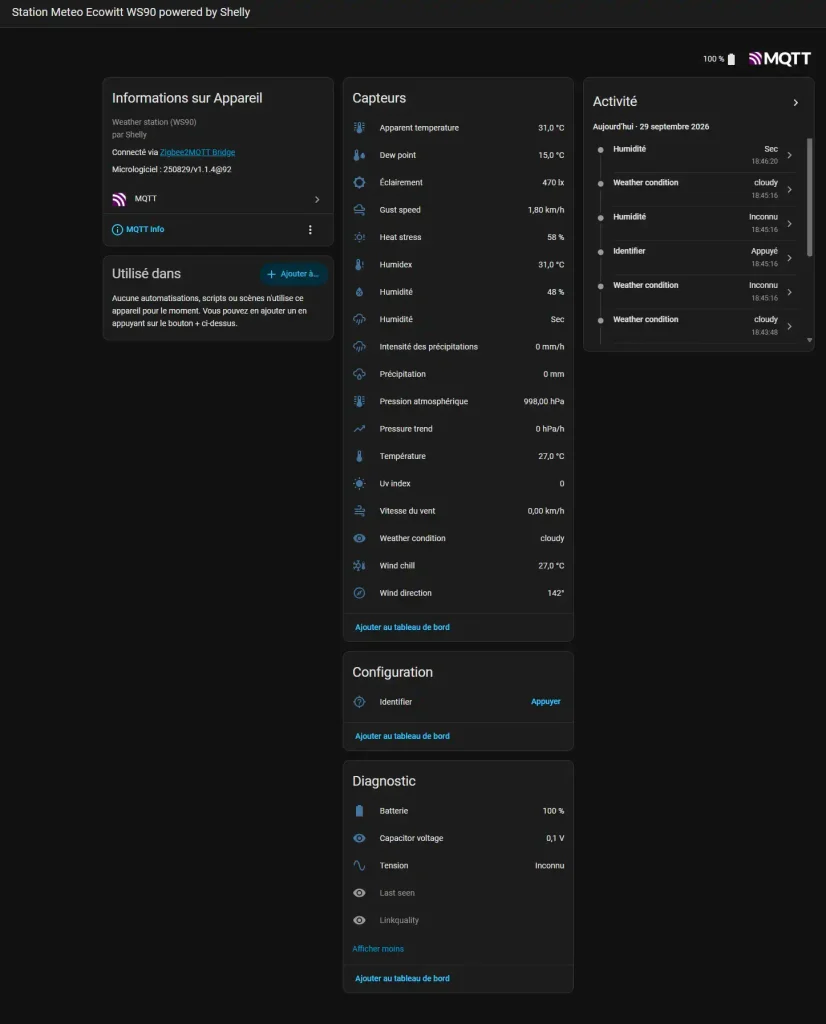Click Afficher moins to collapse diagnostics
The image size is (826, 1024).
(x=378, y=949)
